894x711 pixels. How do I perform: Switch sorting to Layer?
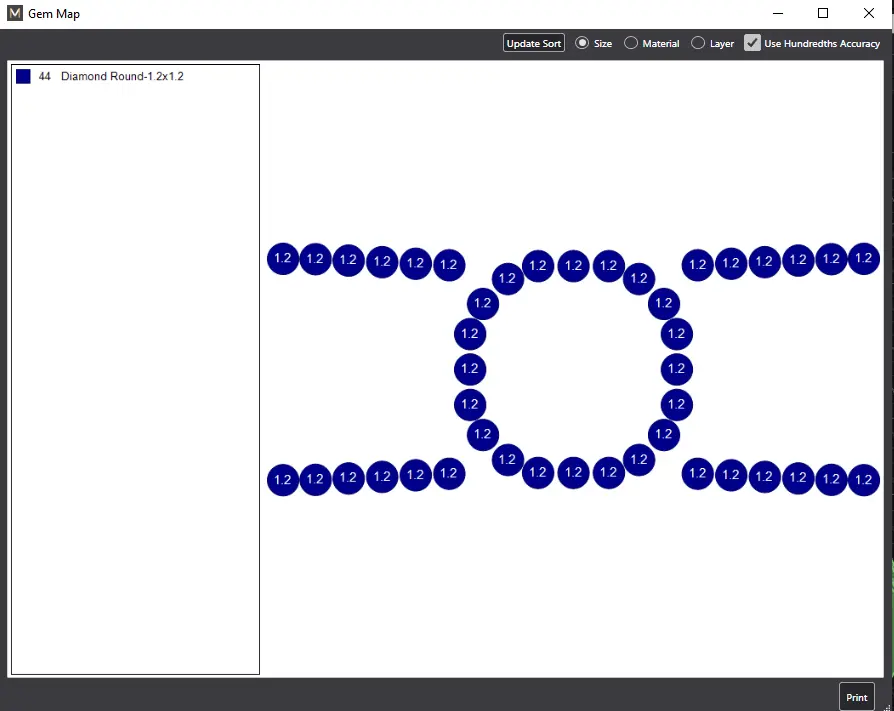pyautogui.click(x=698, y=43)
